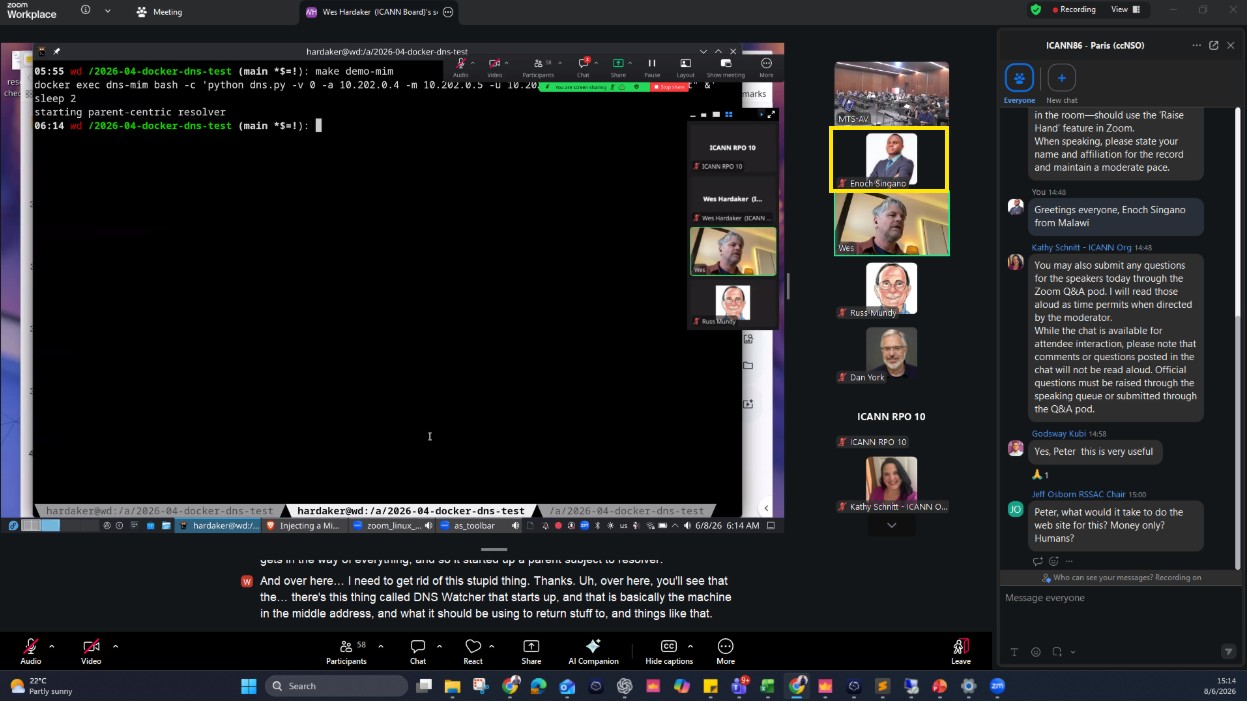The height and width of the screenshot is (702, 1248).
Task: Open Windows Start menu
Action: 248,686
